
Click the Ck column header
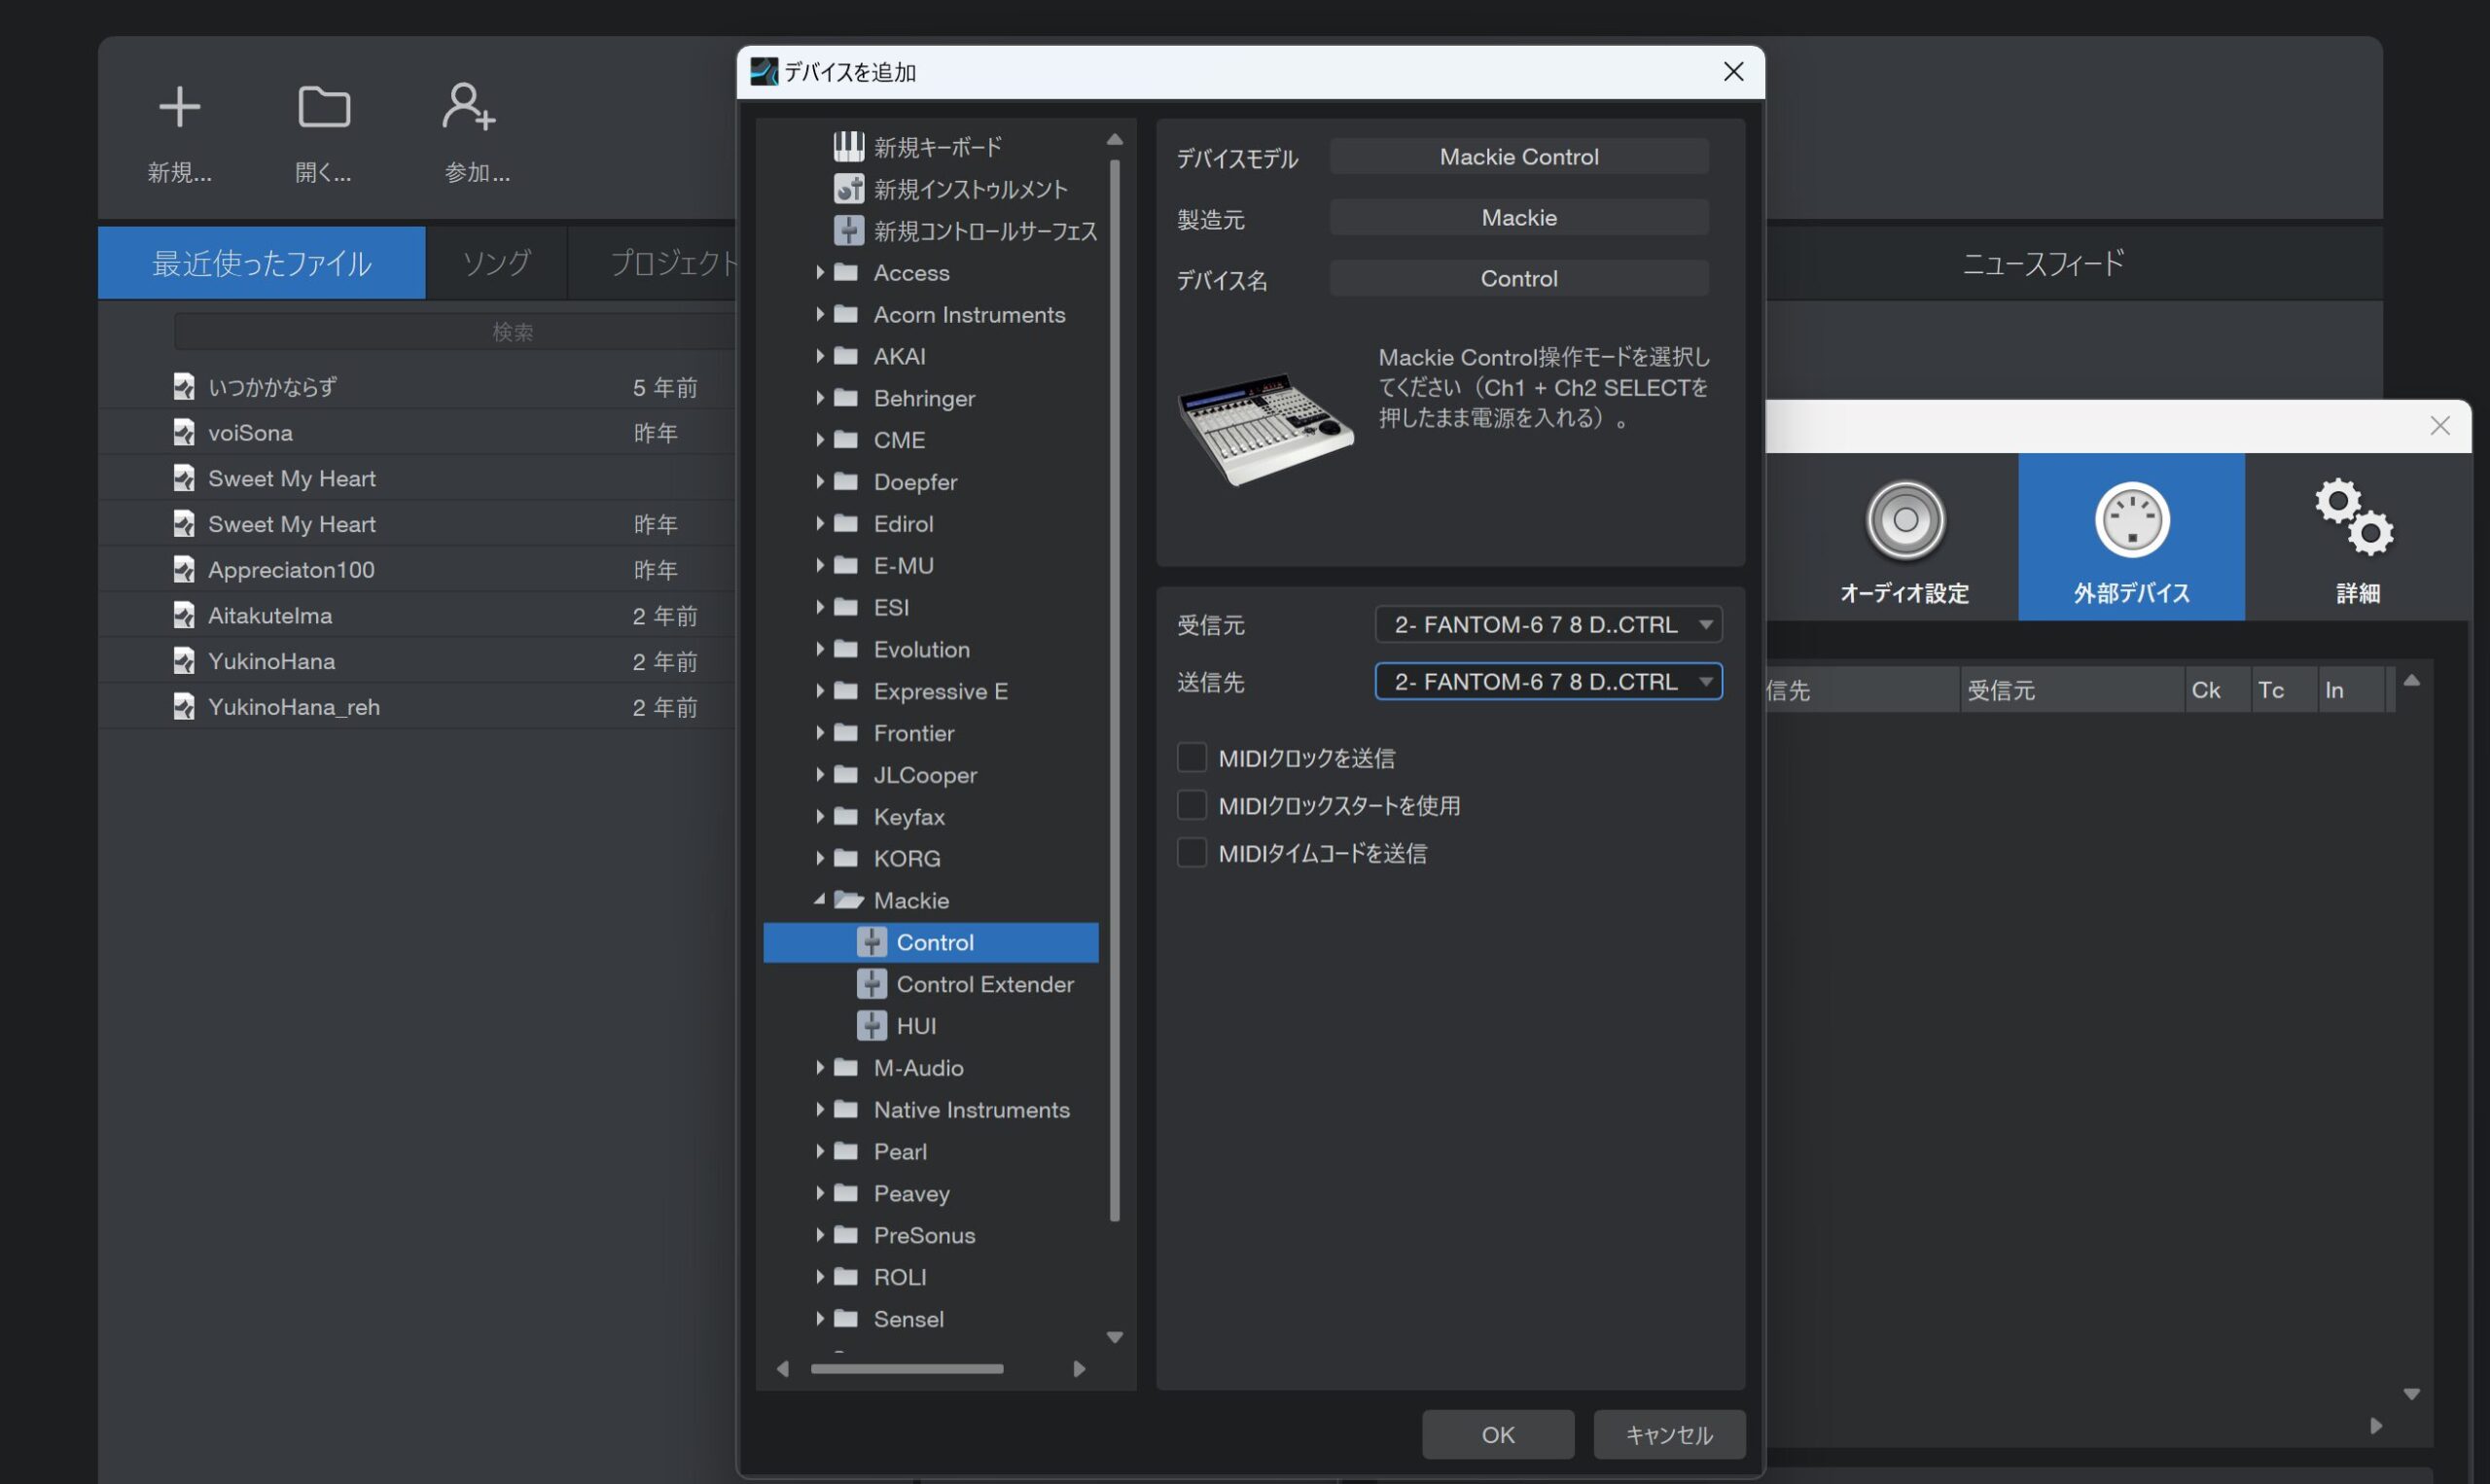click(2216, 690)
